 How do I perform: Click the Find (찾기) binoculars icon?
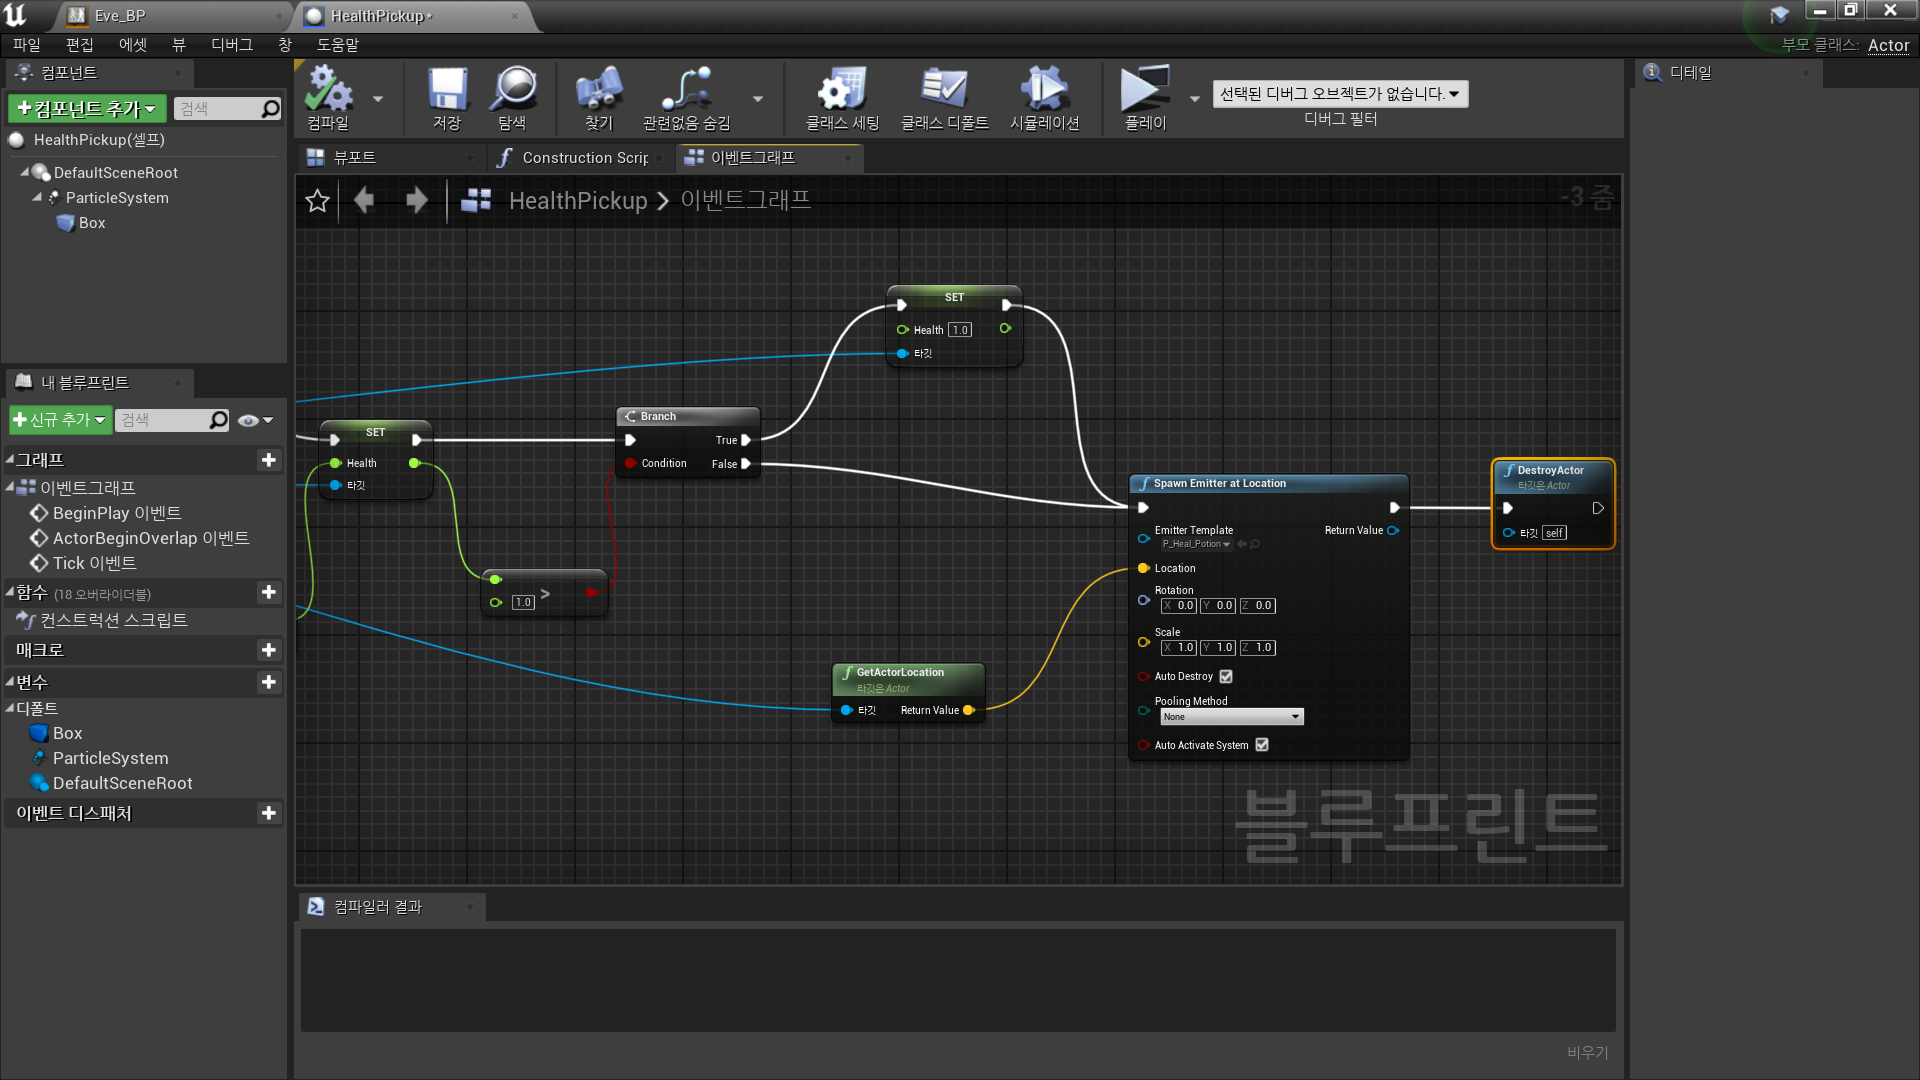click(x=598, y=90)
